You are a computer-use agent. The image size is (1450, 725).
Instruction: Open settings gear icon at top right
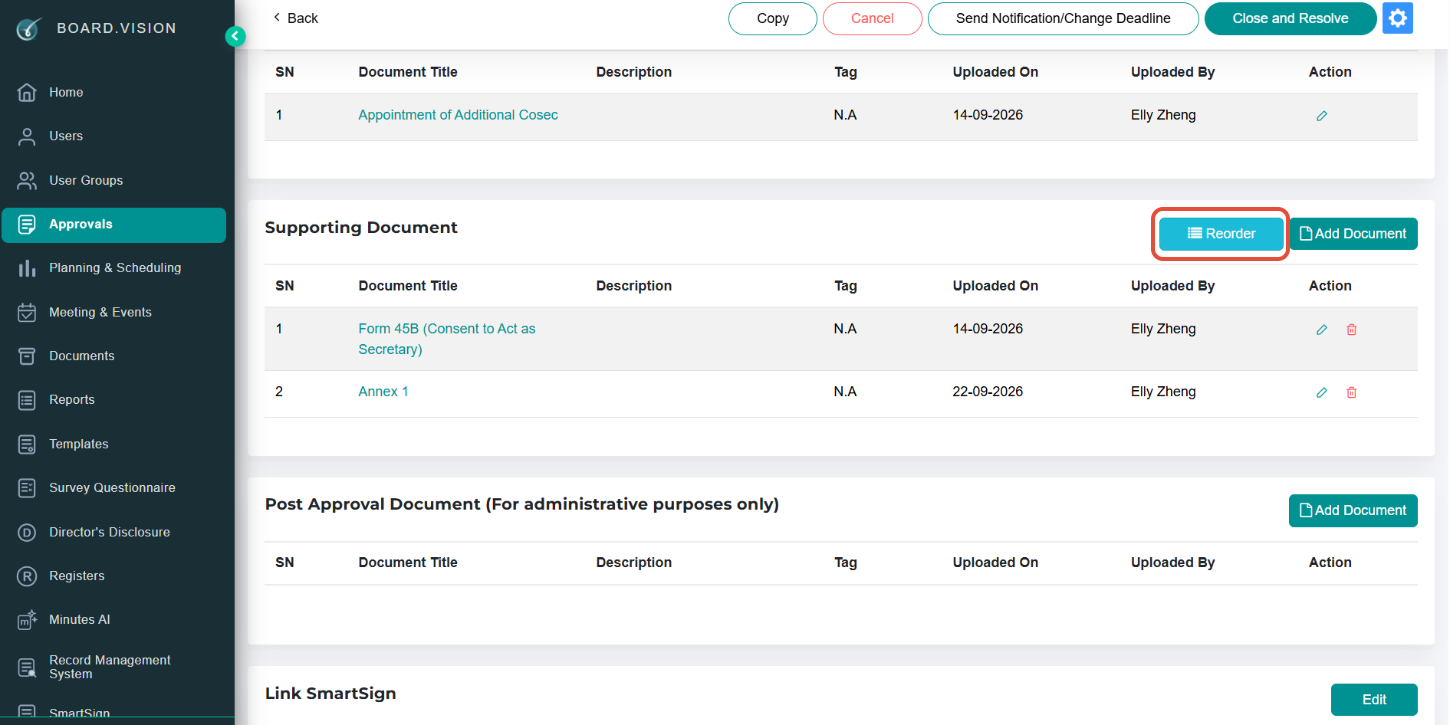pos(1397,18)
